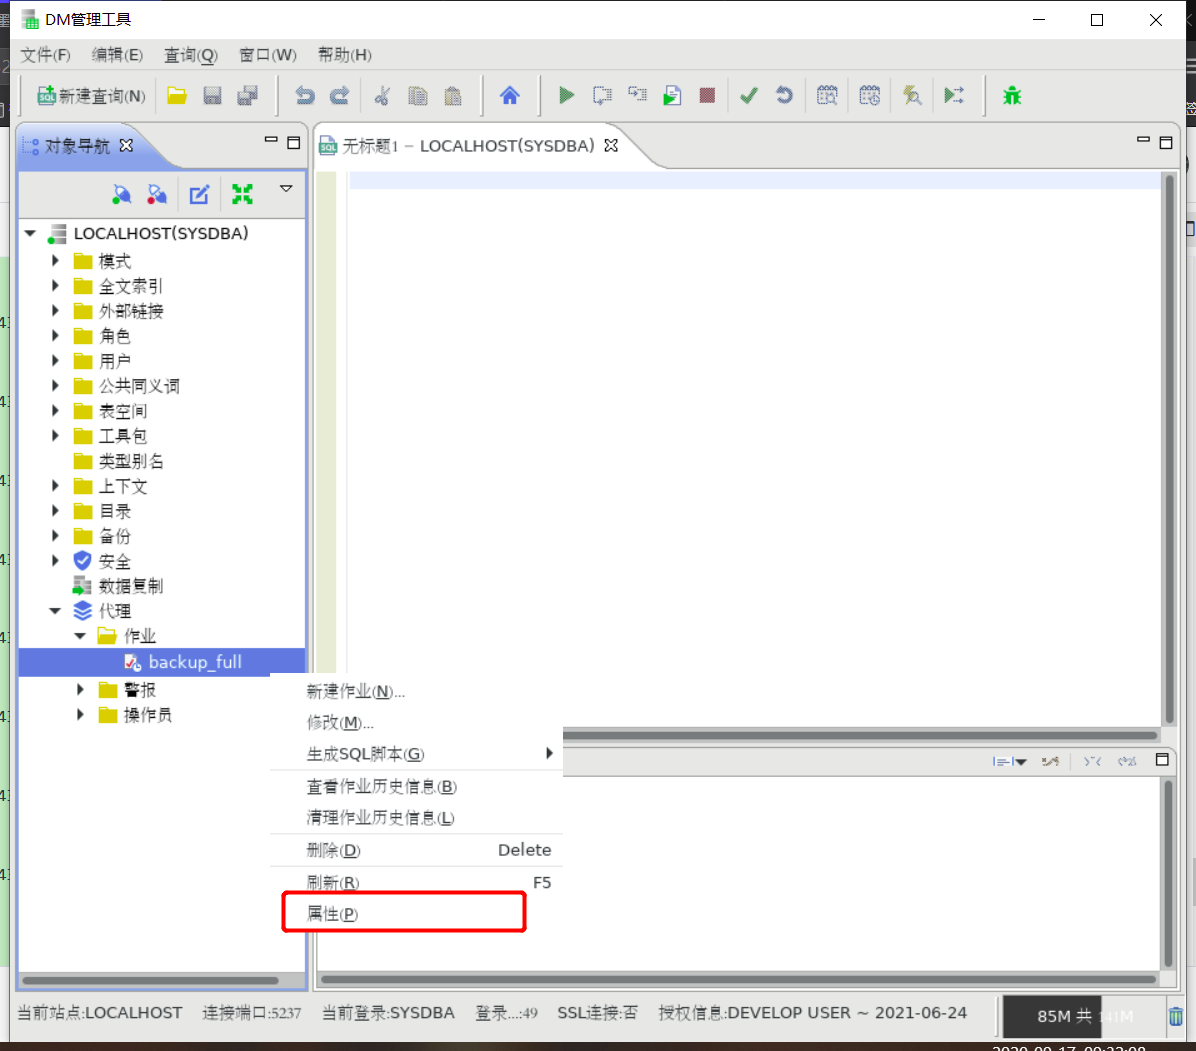Click the edit icon in the object navigation toolbar
The height and width of the screenshot is (1051, 1196).
pos(198,194)
